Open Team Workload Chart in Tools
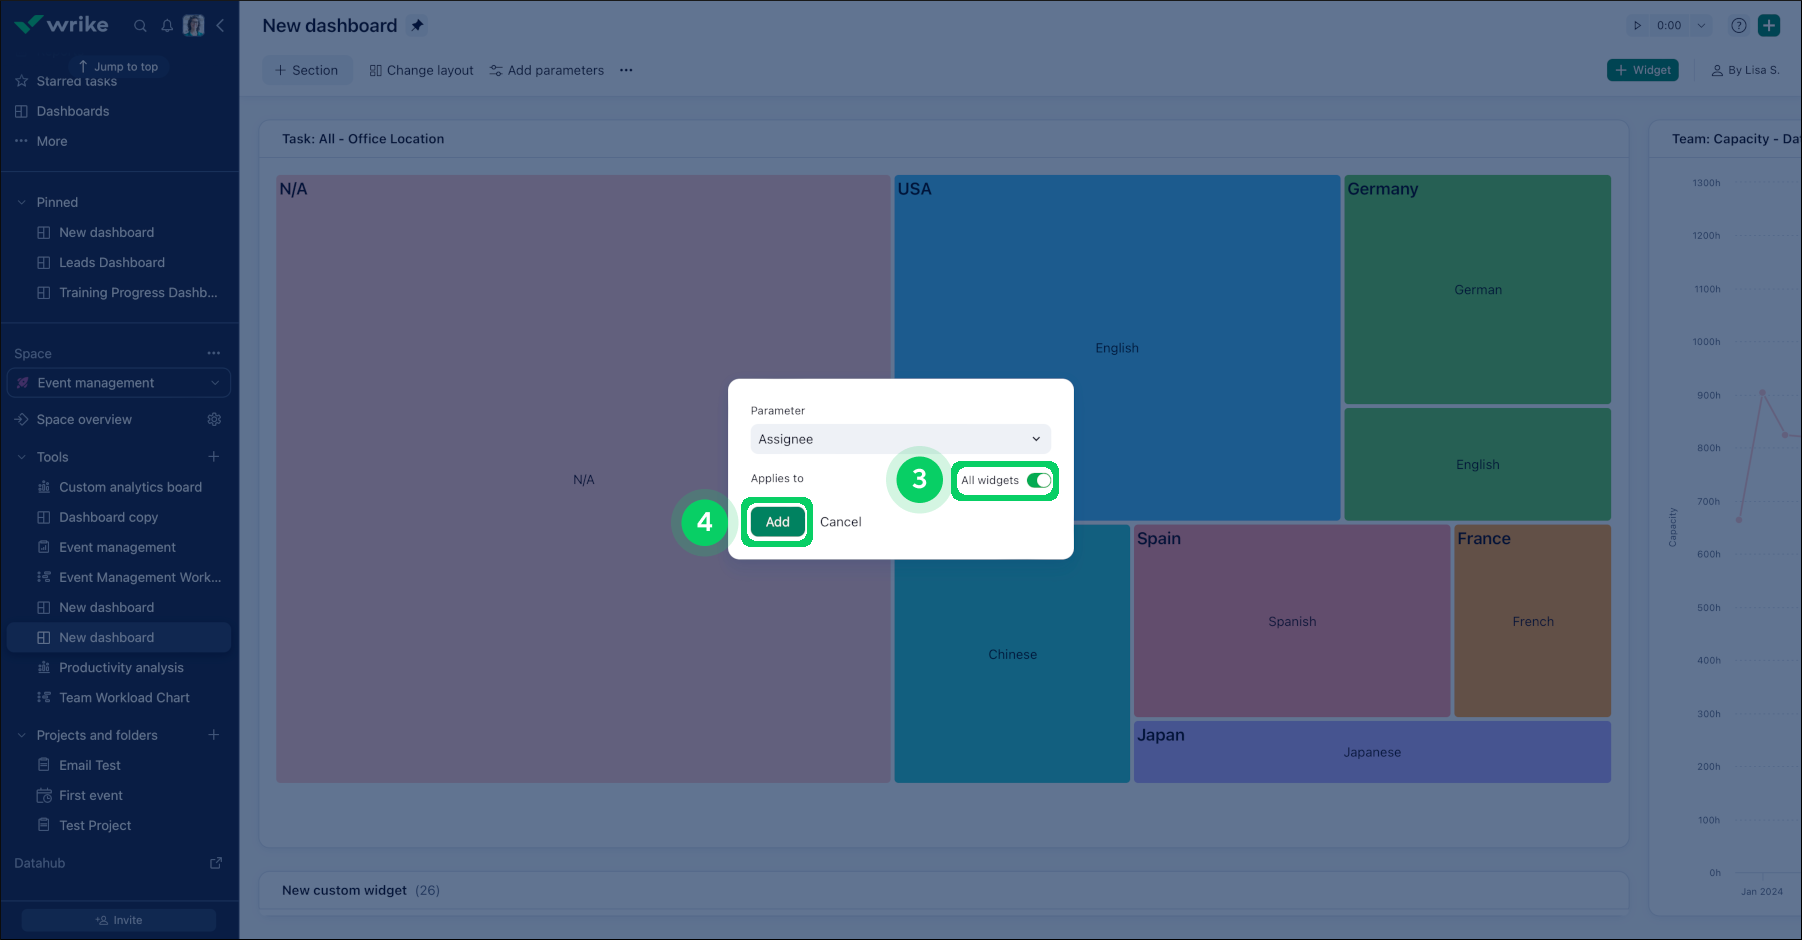1802x940 pixels. click(x=124, y=698)
